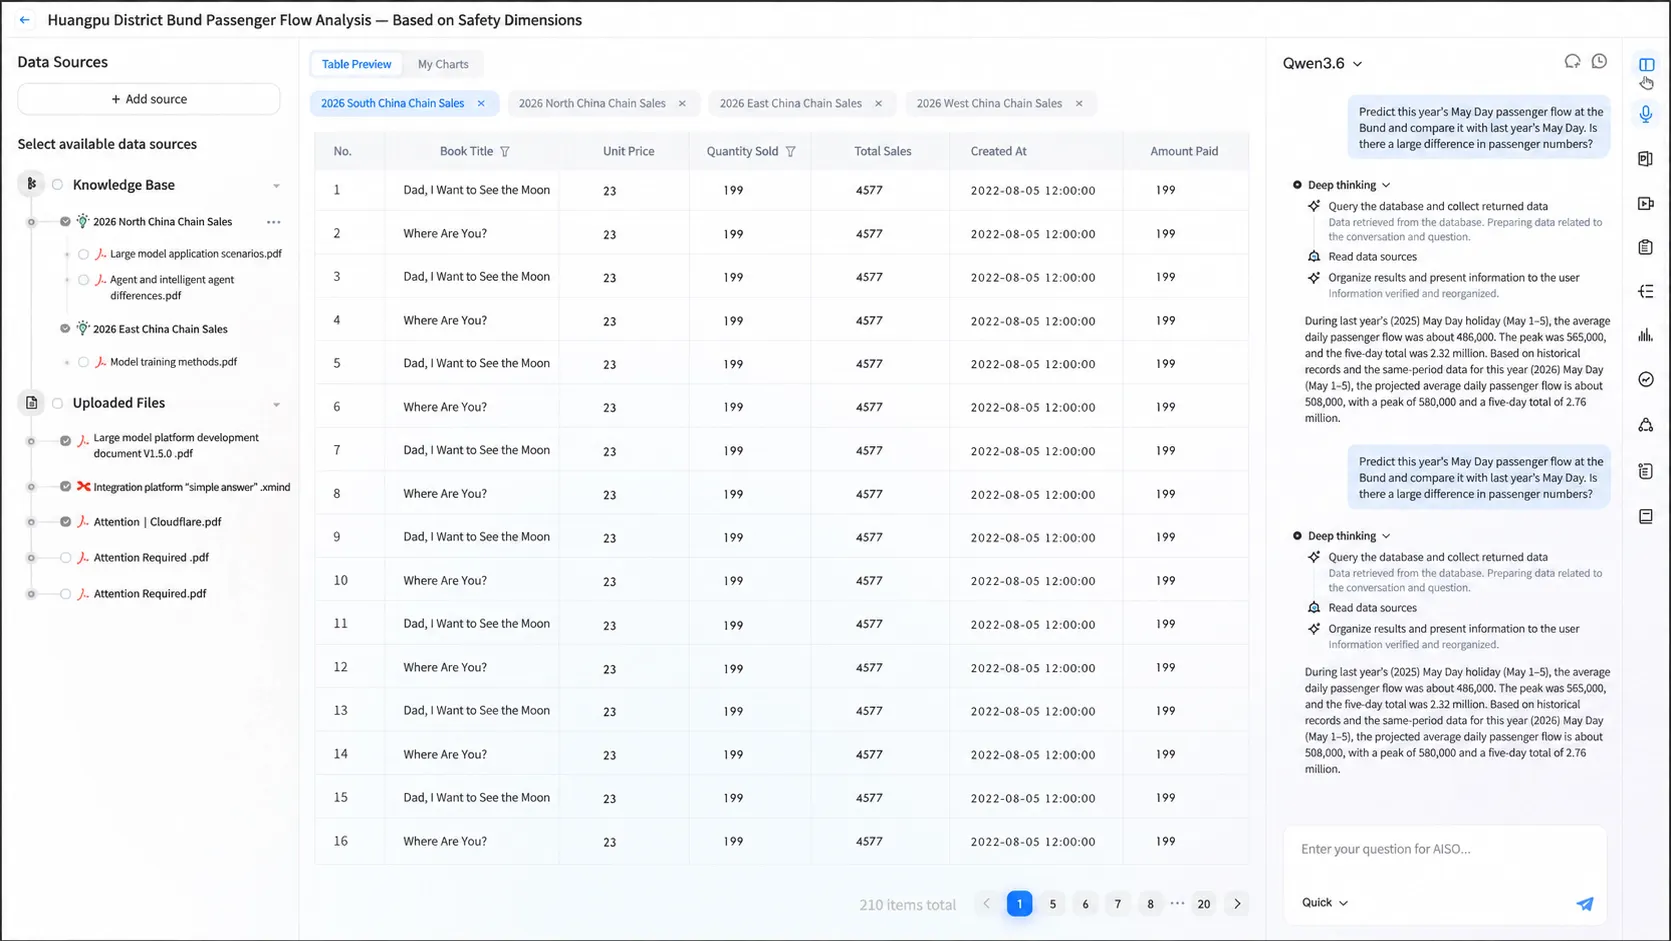This screenshot has height=941, width=1671.
Task: Open the Quick mode dropdown
Action: [1324, 902]
